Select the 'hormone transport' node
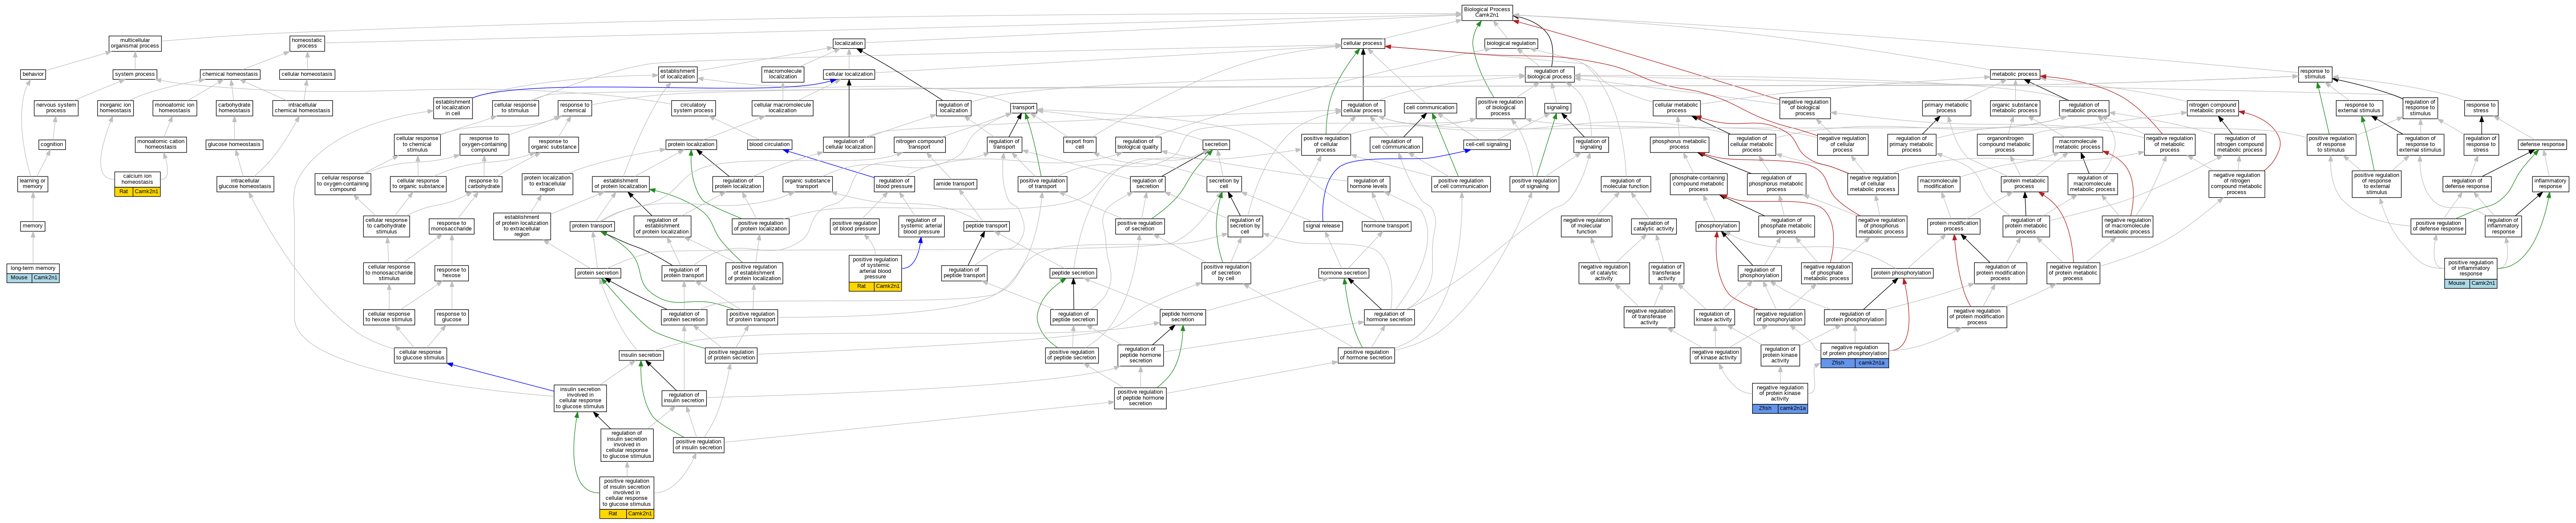2576x523 pixels. click(x=1386, y=226)
